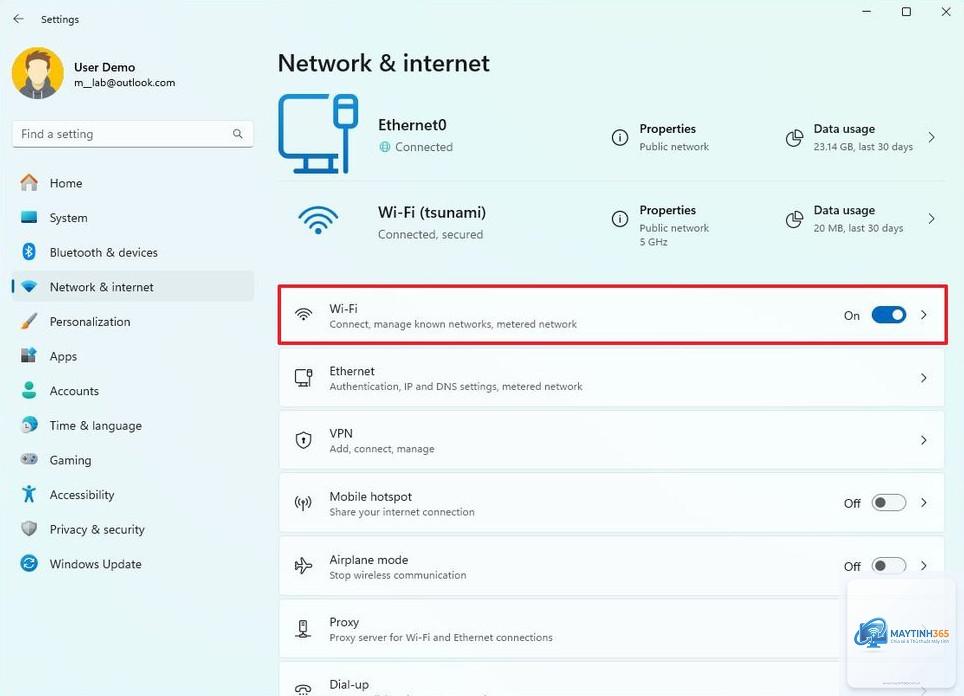
Task: Click the Windows Update refresh icon
Action: tap(29, 563)
